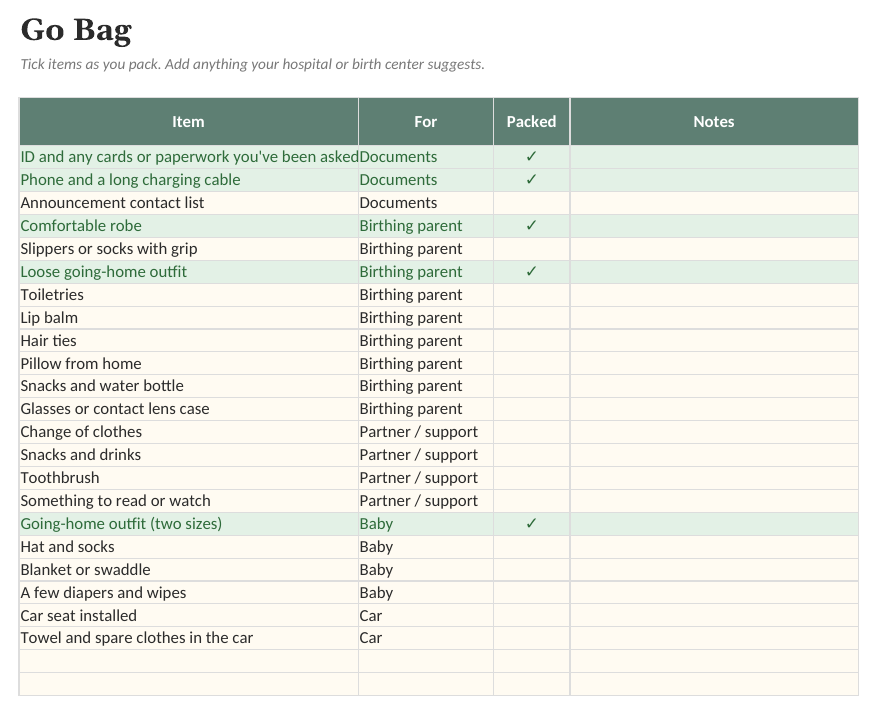
Task: Select 'Phone and a long charging cable' cell
Action: coord(188,180)
